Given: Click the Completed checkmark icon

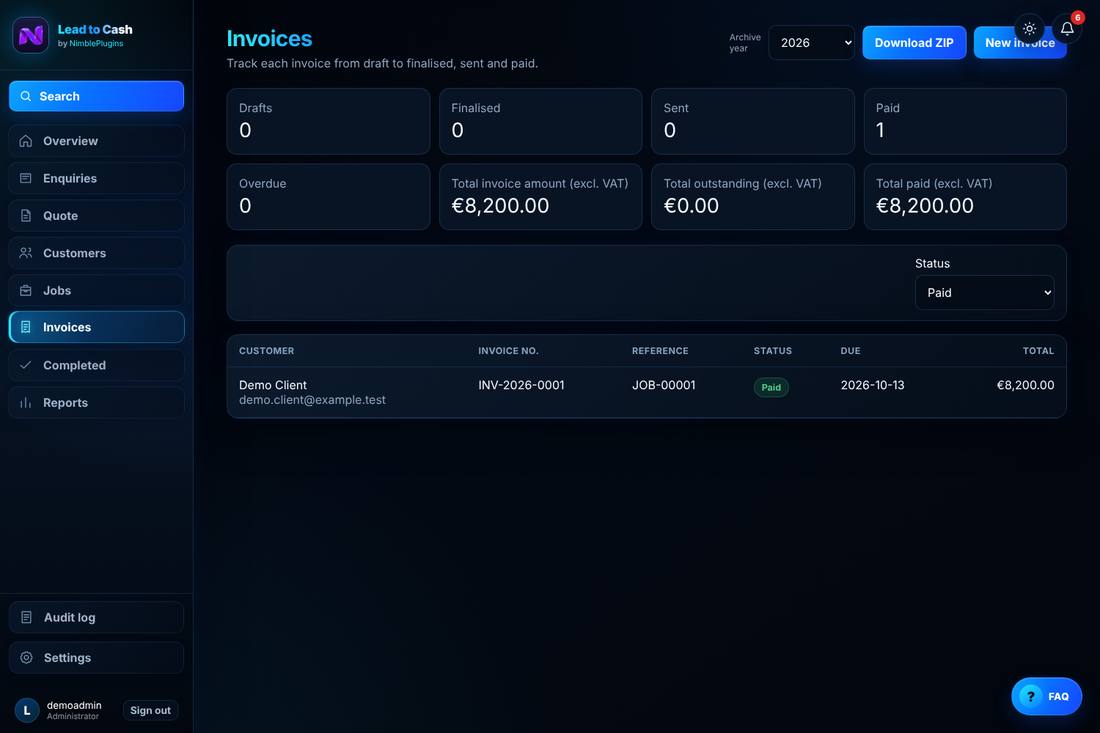Looking at the screenshot, I should coord(26,365).
